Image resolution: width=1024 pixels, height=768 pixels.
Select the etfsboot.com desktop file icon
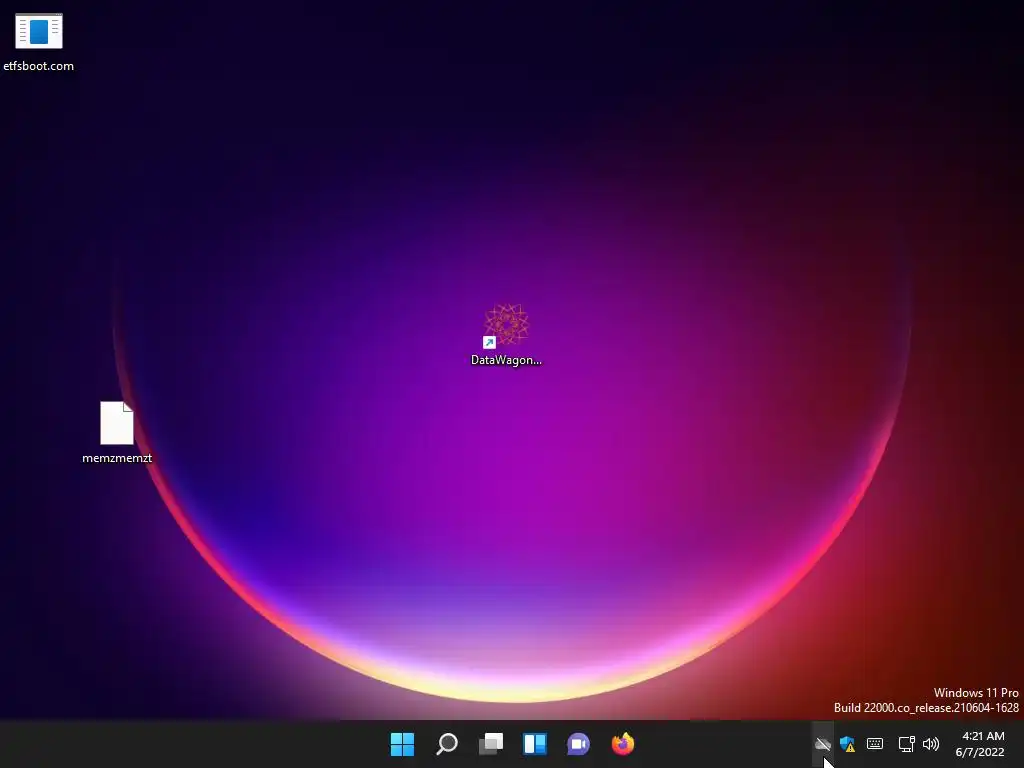[x=39, y=31]
